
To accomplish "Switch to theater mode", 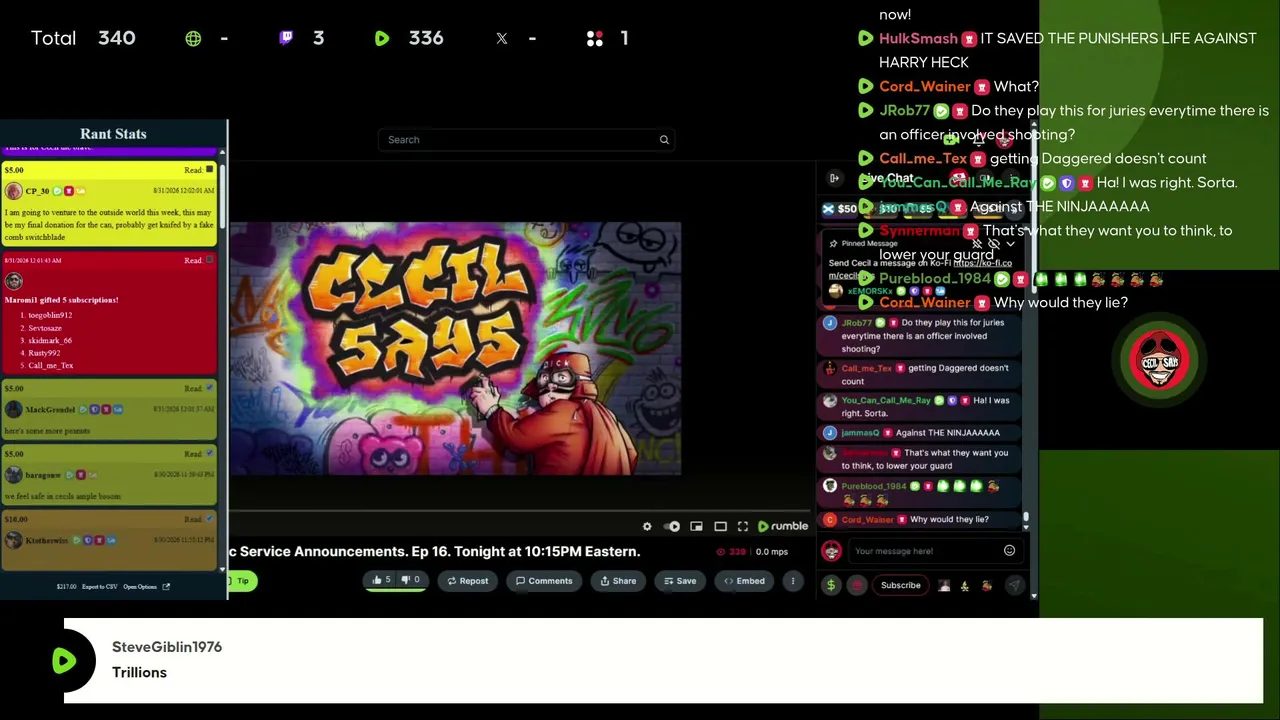I will point(720,526).
